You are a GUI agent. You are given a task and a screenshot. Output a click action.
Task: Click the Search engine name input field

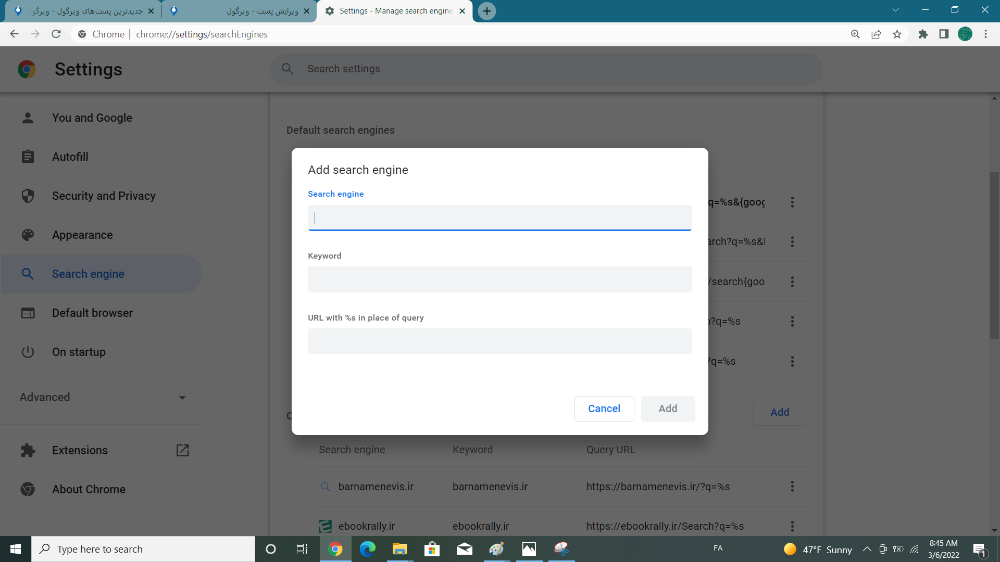pos(499,218)
